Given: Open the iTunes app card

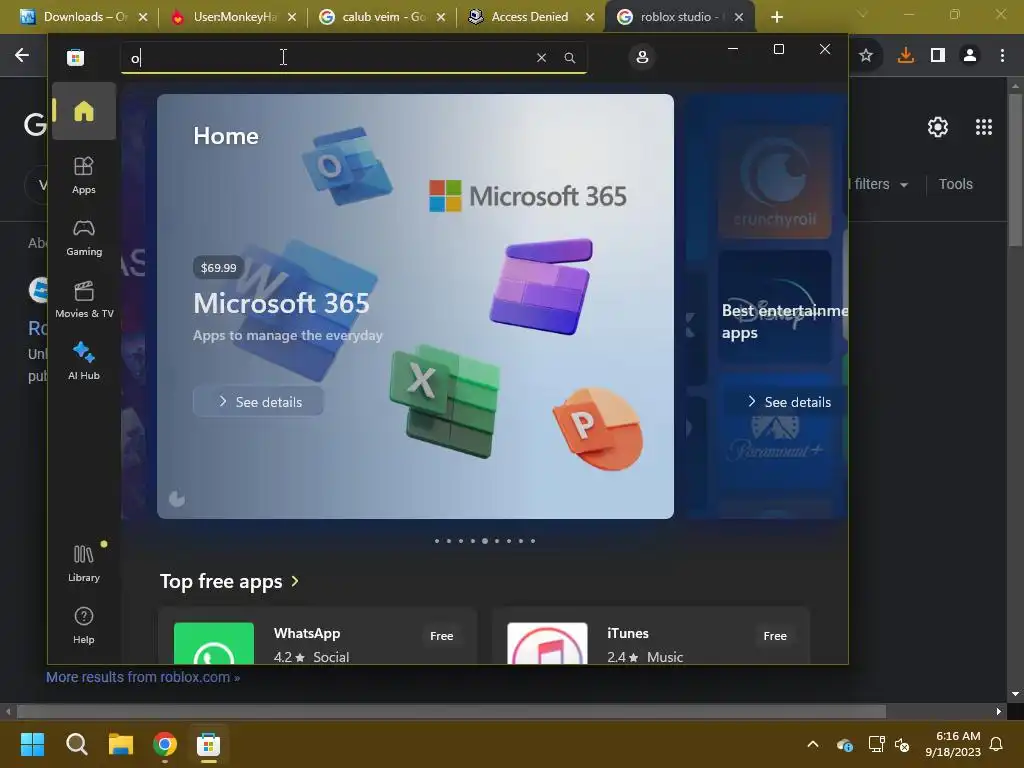Looking at the screenshot, I should 650,636.
